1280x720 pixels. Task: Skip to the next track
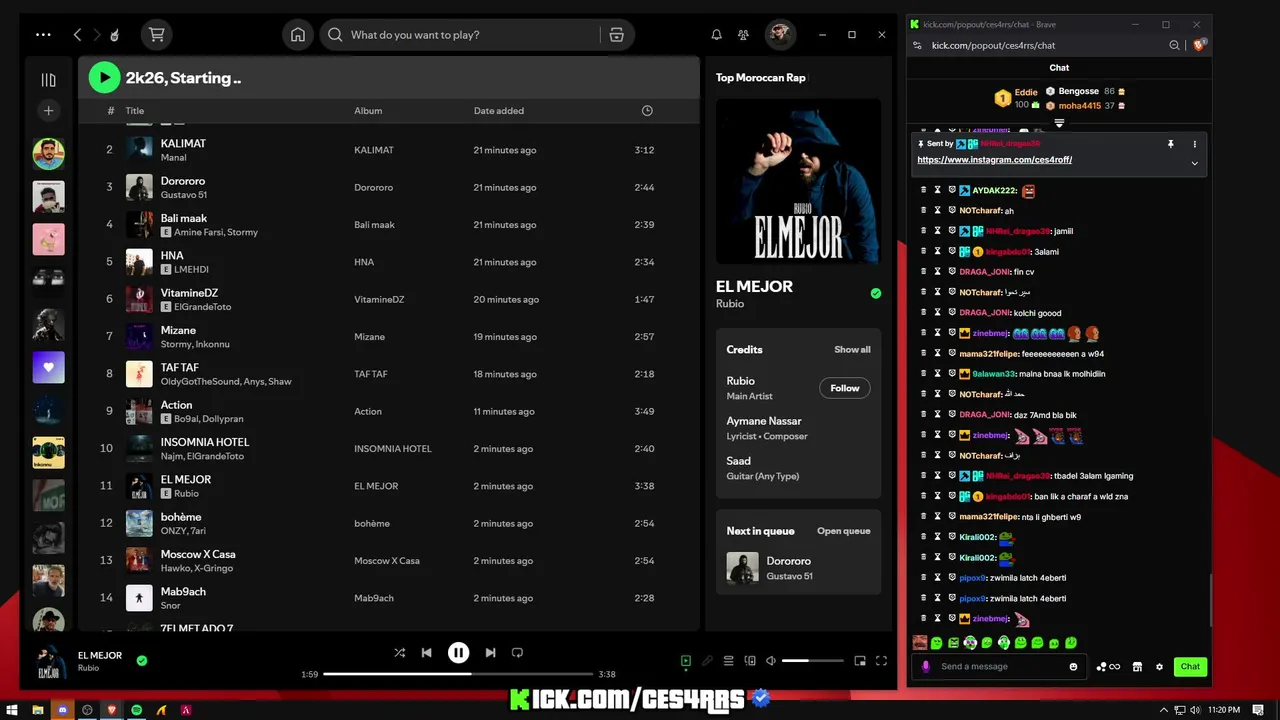click(x=490, y=652)
